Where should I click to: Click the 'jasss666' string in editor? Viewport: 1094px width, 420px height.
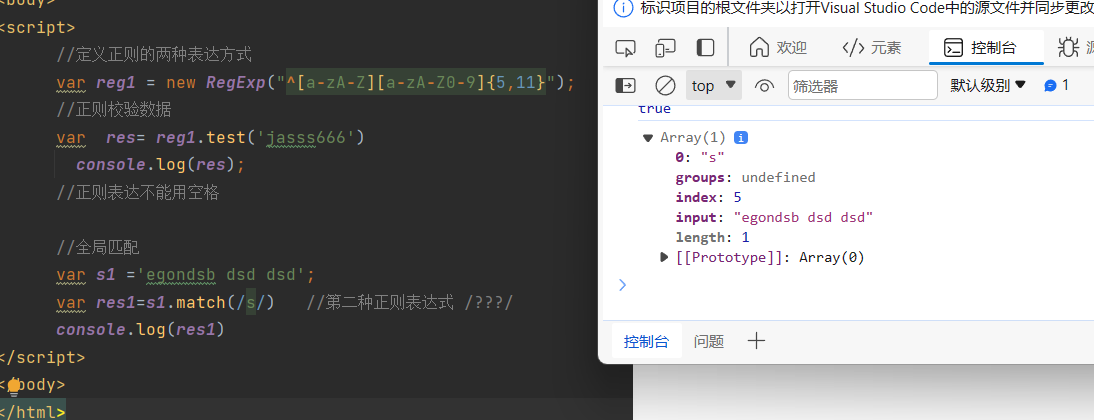pos(306,137)
